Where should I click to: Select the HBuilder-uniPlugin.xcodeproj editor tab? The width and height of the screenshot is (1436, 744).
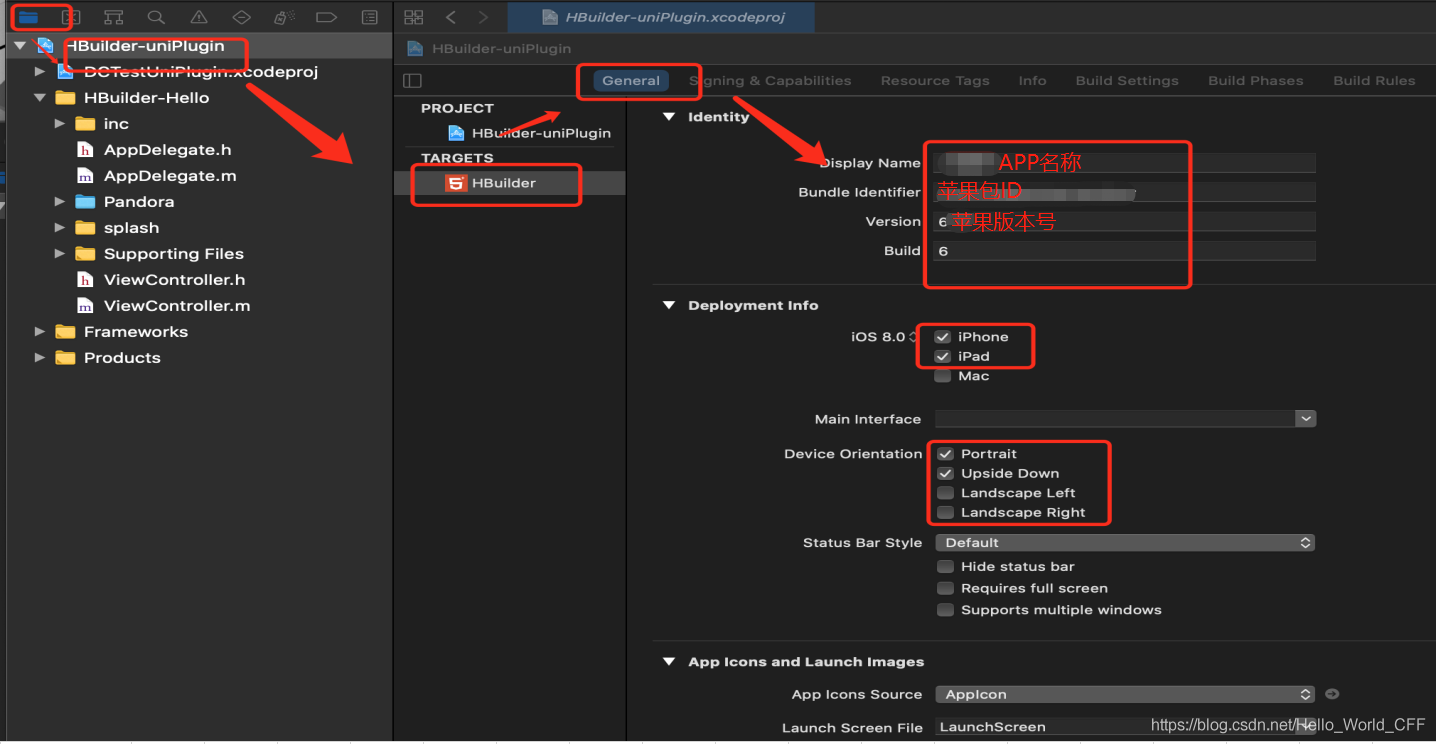pyautogui.click(x=661, y=17)
